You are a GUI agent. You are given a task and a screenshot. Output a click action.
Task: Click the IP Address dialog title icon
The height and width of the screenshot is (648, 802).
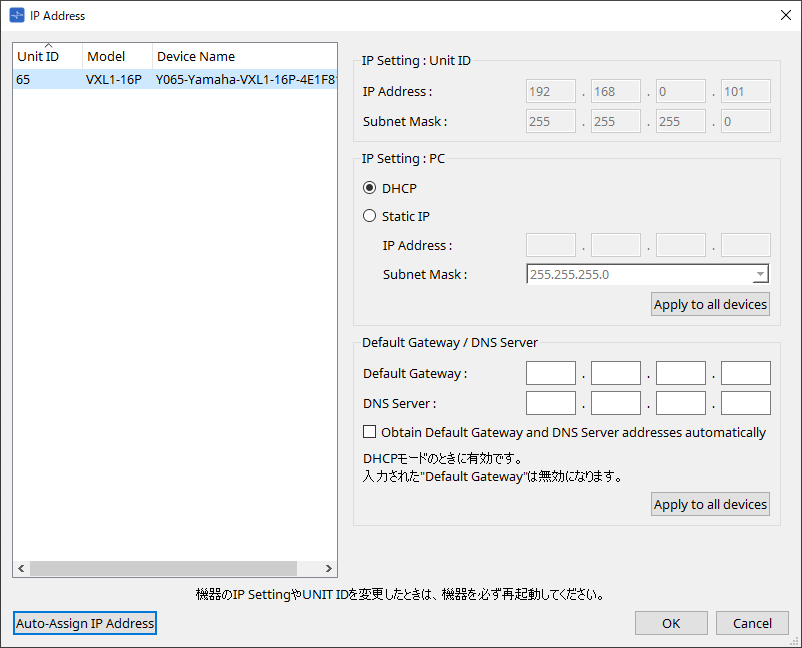click(x=16, y=15)
